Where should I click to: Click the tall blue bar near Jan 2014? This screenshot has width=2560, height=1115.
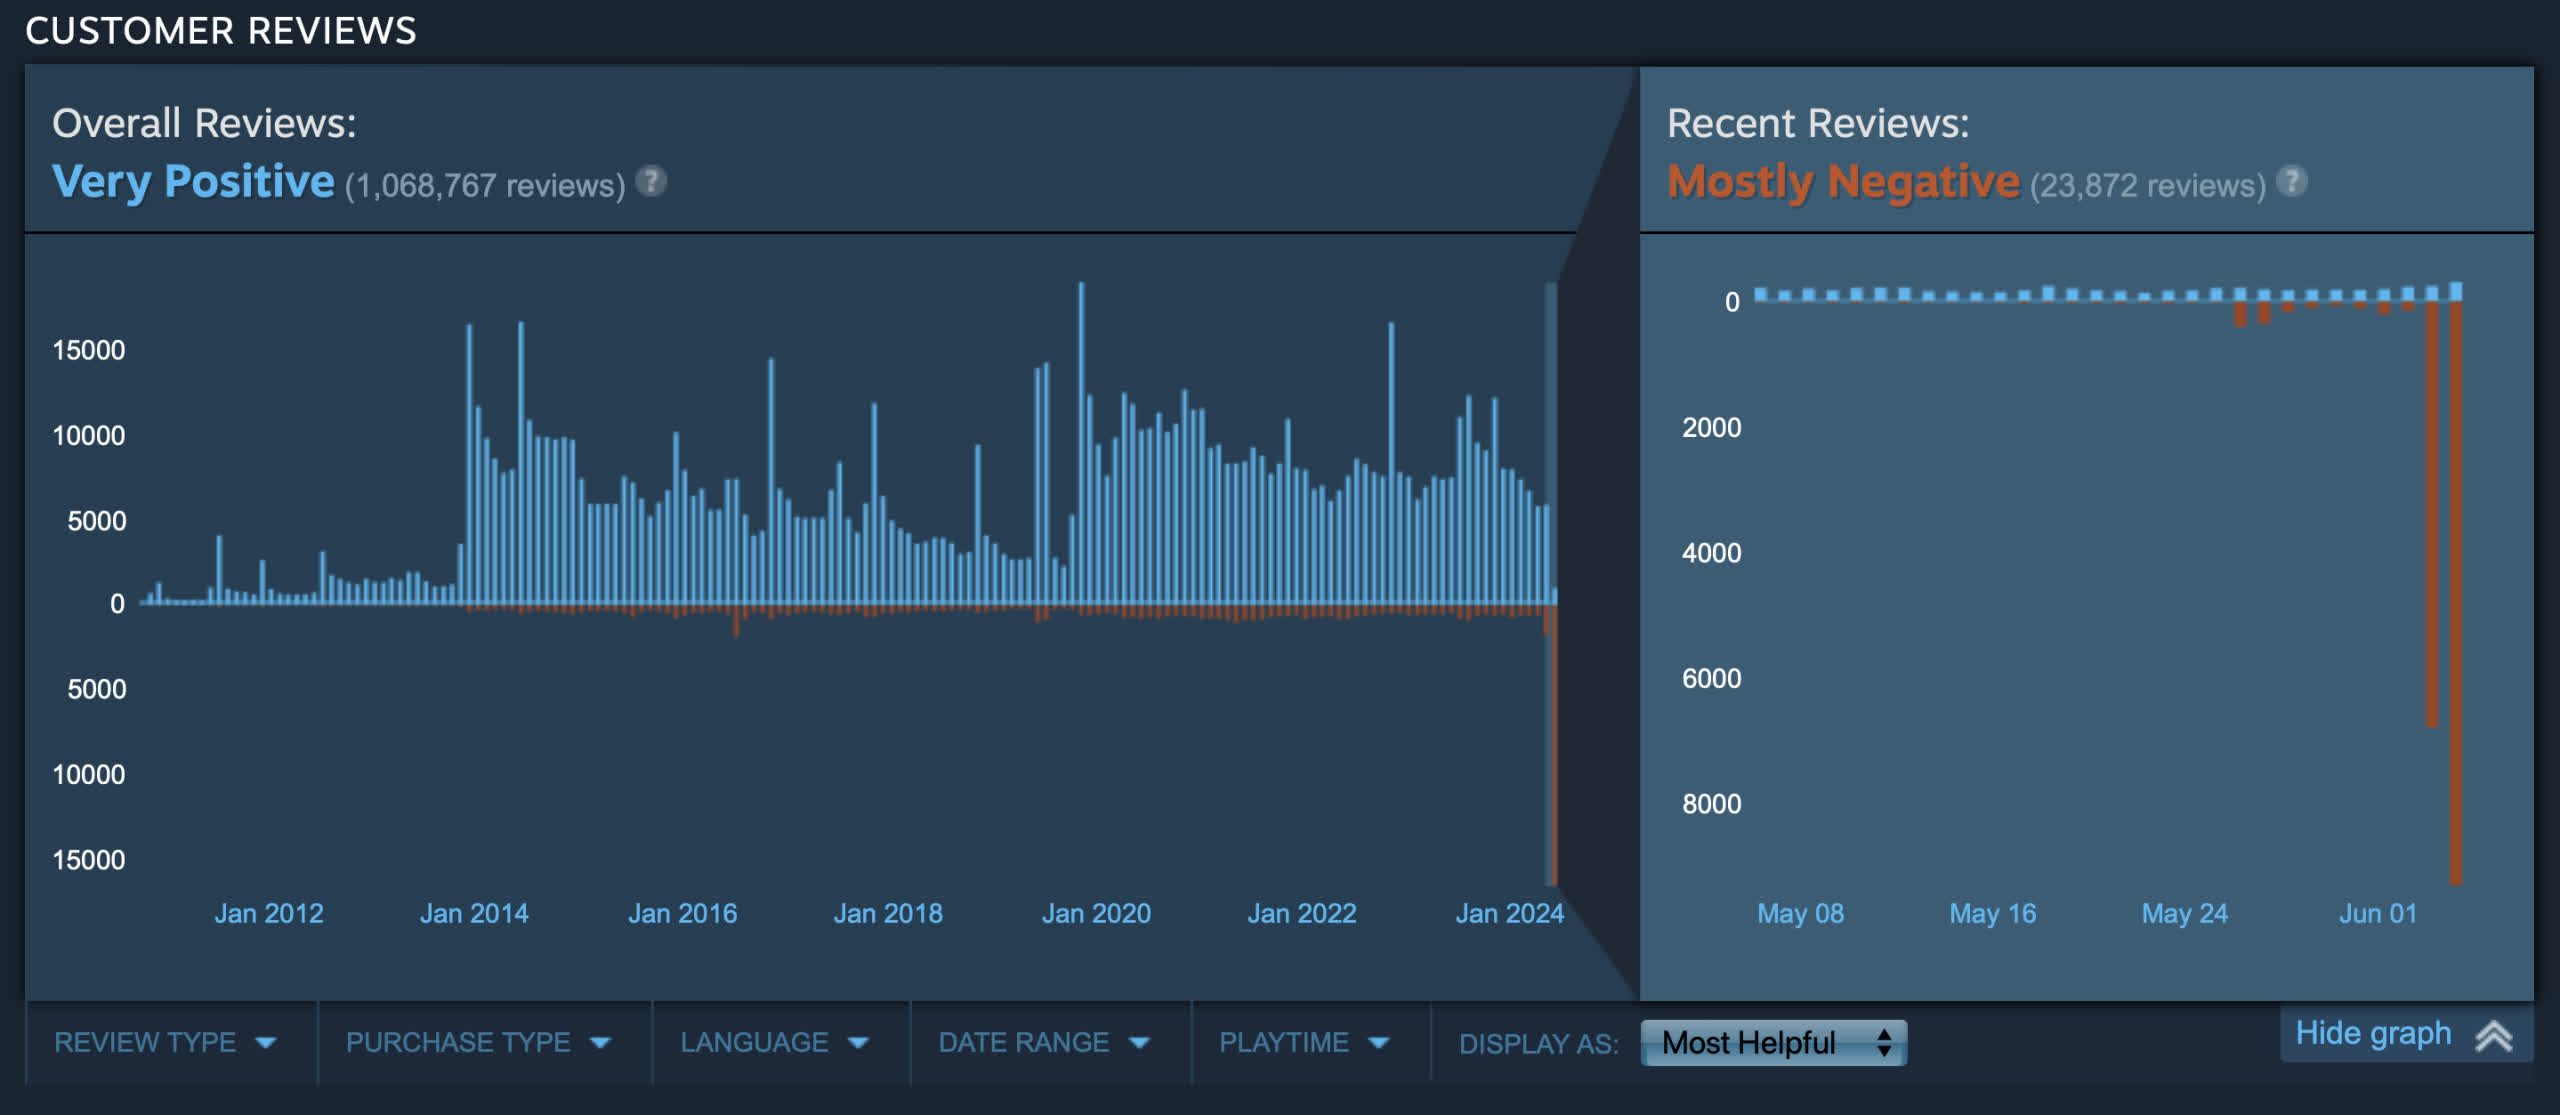[469, 460]
